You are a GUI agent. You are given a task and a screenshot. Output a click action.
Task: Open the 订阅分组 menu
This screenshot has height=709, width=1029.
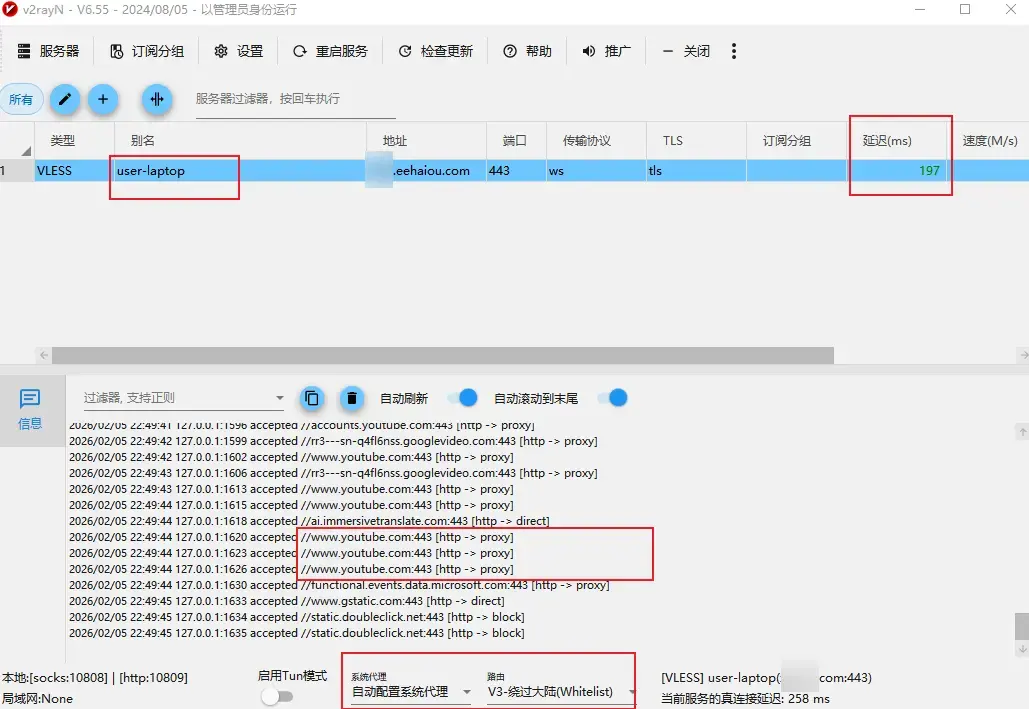pyautogui.click(x=147, y=51)
